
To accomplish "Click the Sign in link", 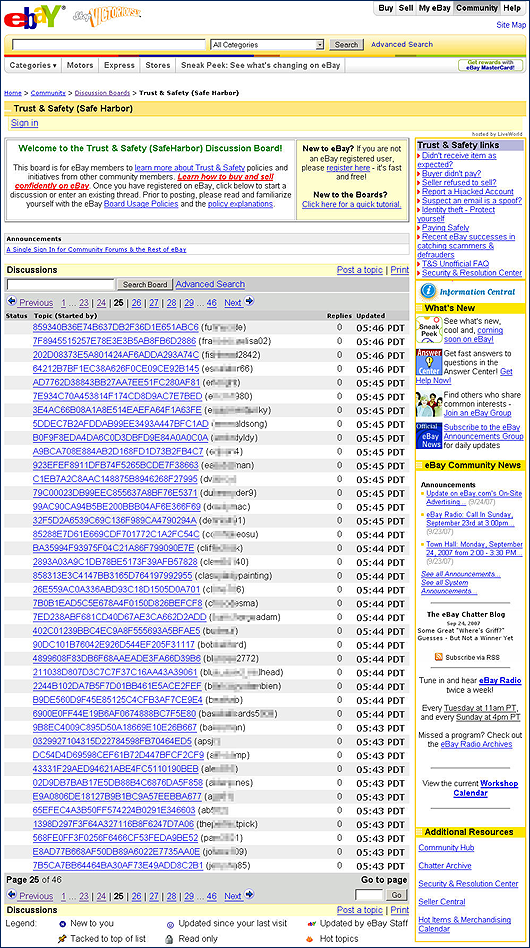I will point(25,123).
